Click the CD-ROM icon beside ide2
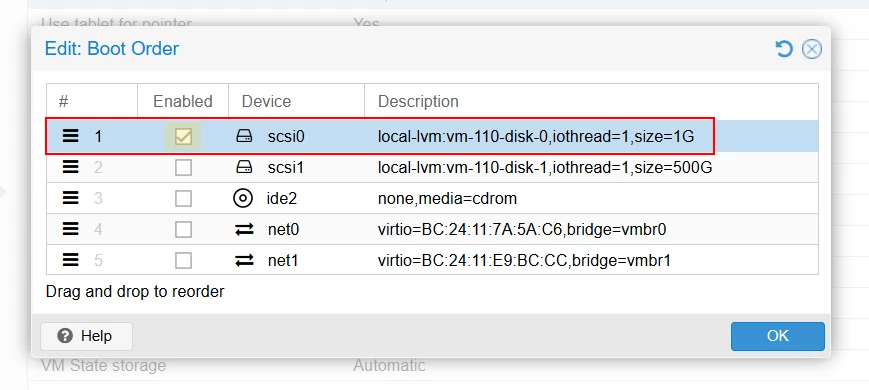This screenshot has width=869, height=390. pos(243,198)
